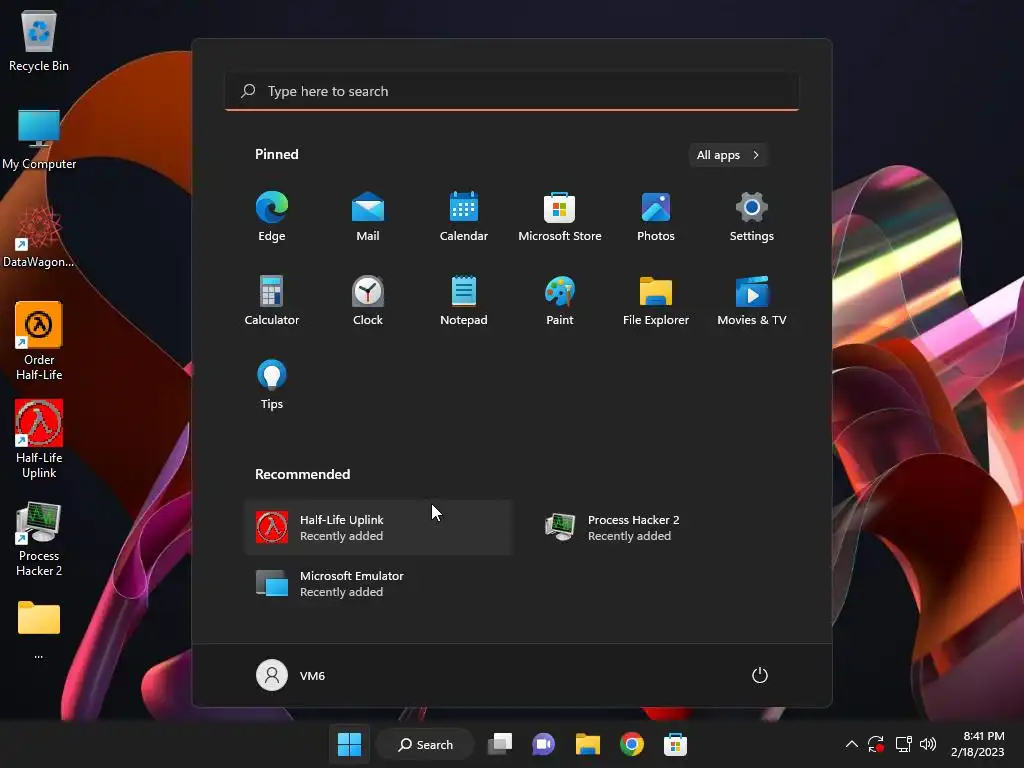Launch the Mail app
The image size is (1024, 768).
(x=368, y=217)
